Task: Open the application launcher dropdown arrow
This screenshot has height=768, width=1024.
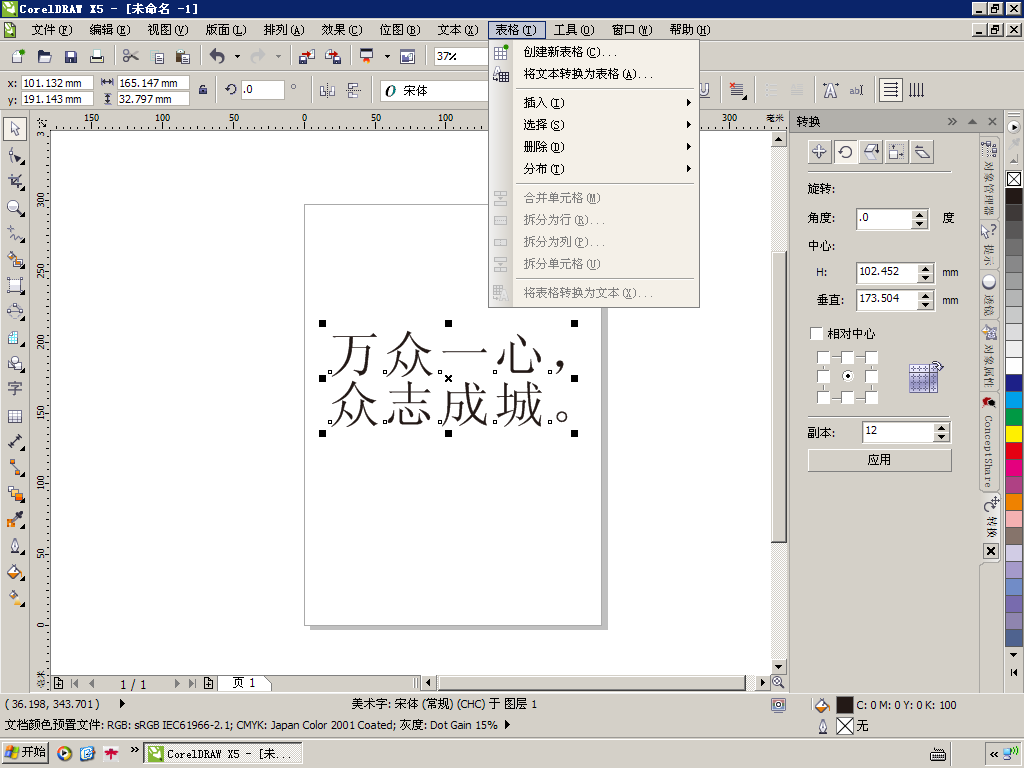Action: click(x=387, y=56)
